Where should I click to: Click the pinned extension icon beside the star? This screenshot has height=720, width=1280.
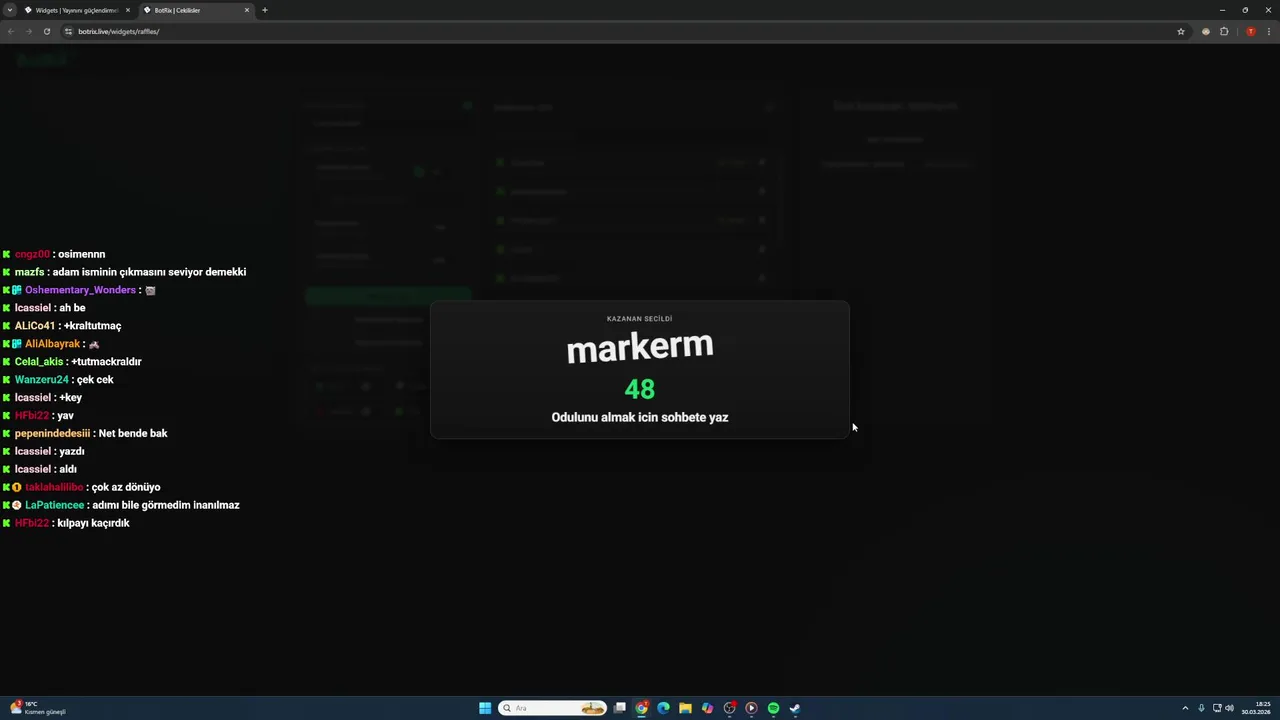click(1206, 31)
